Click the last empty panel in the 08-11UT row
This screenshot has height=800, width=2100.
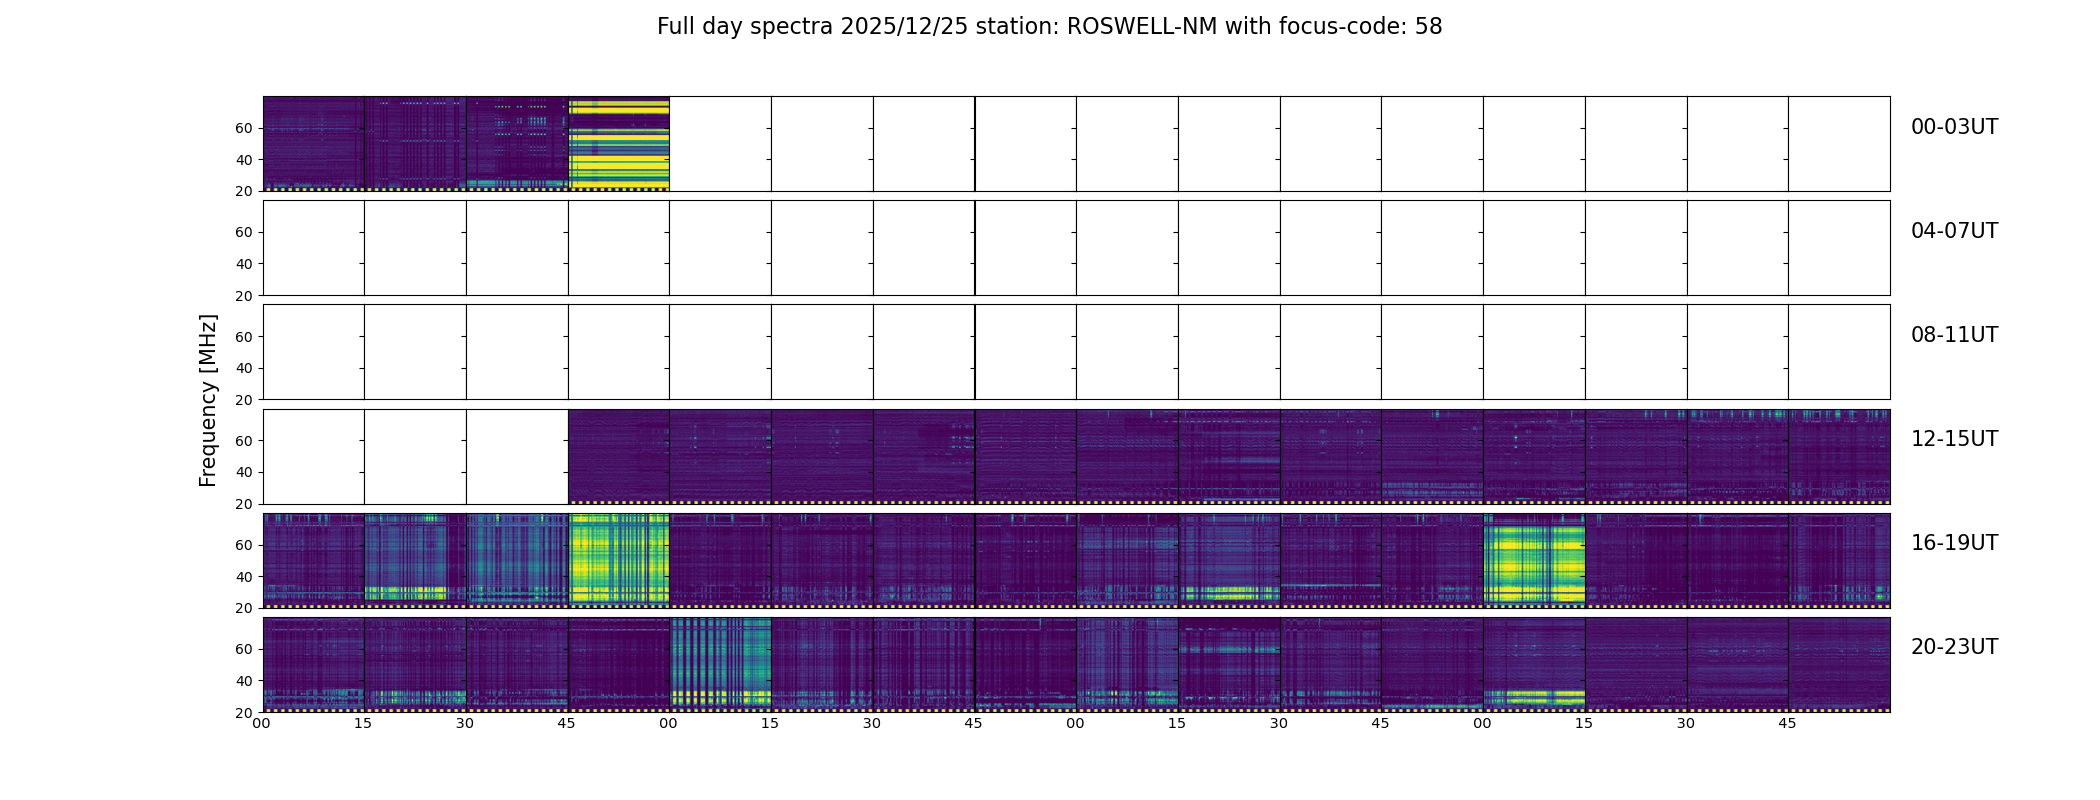click(x=1839, y=352)
